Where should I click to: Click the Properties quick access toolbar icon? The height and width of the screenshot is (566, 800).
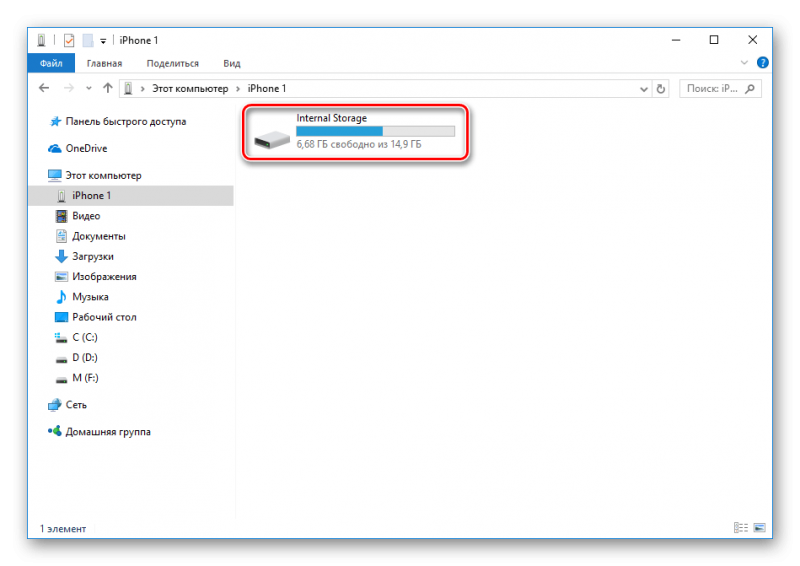coord(69,40)
